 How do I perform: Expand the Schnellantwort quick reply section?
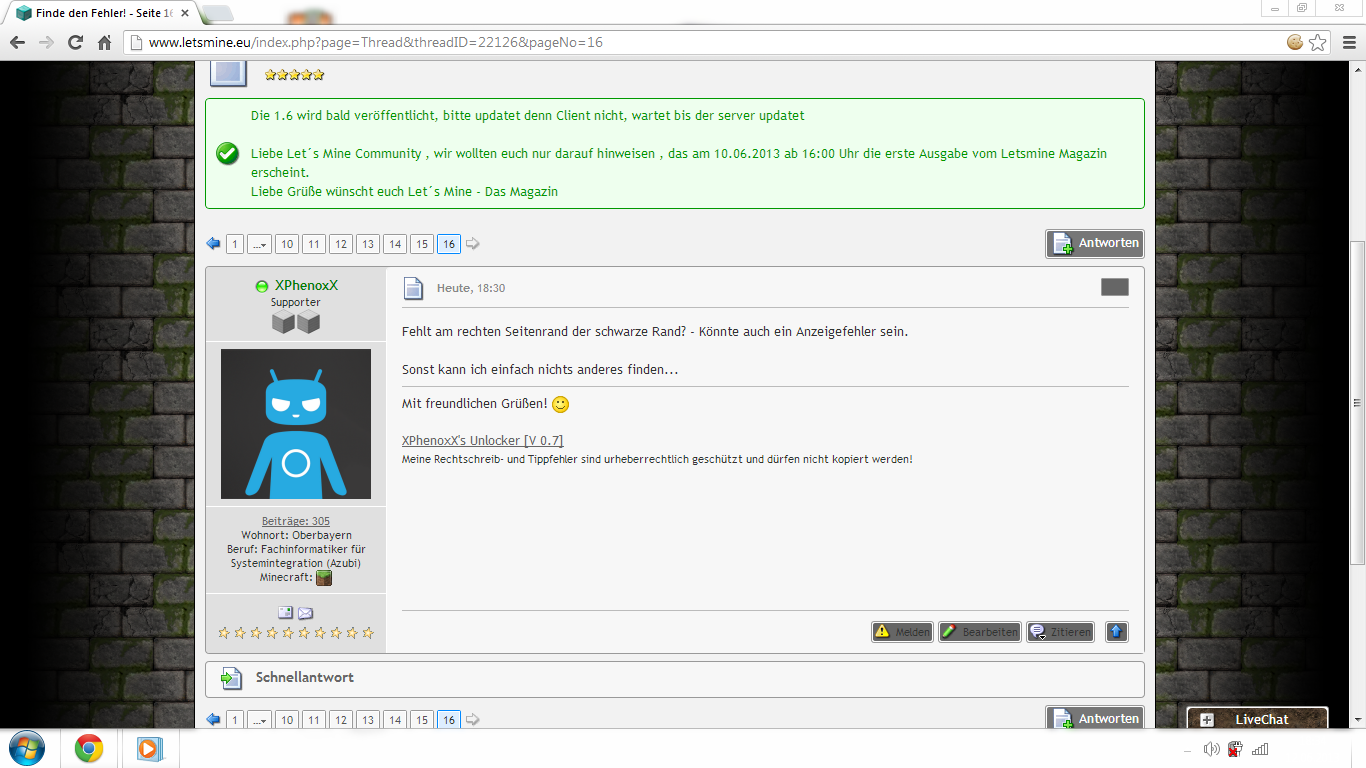pos(304,678)
